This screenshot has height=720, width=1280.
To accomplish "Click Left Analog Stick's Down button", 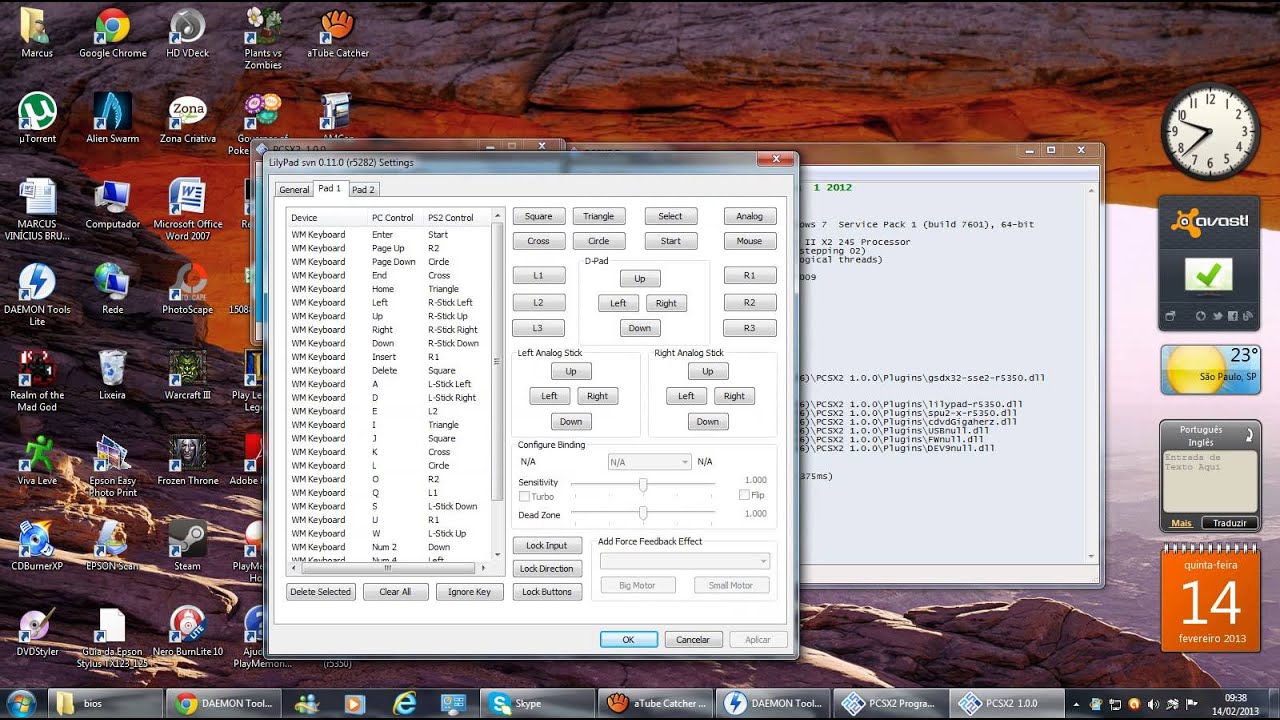I will coord(571,422).
